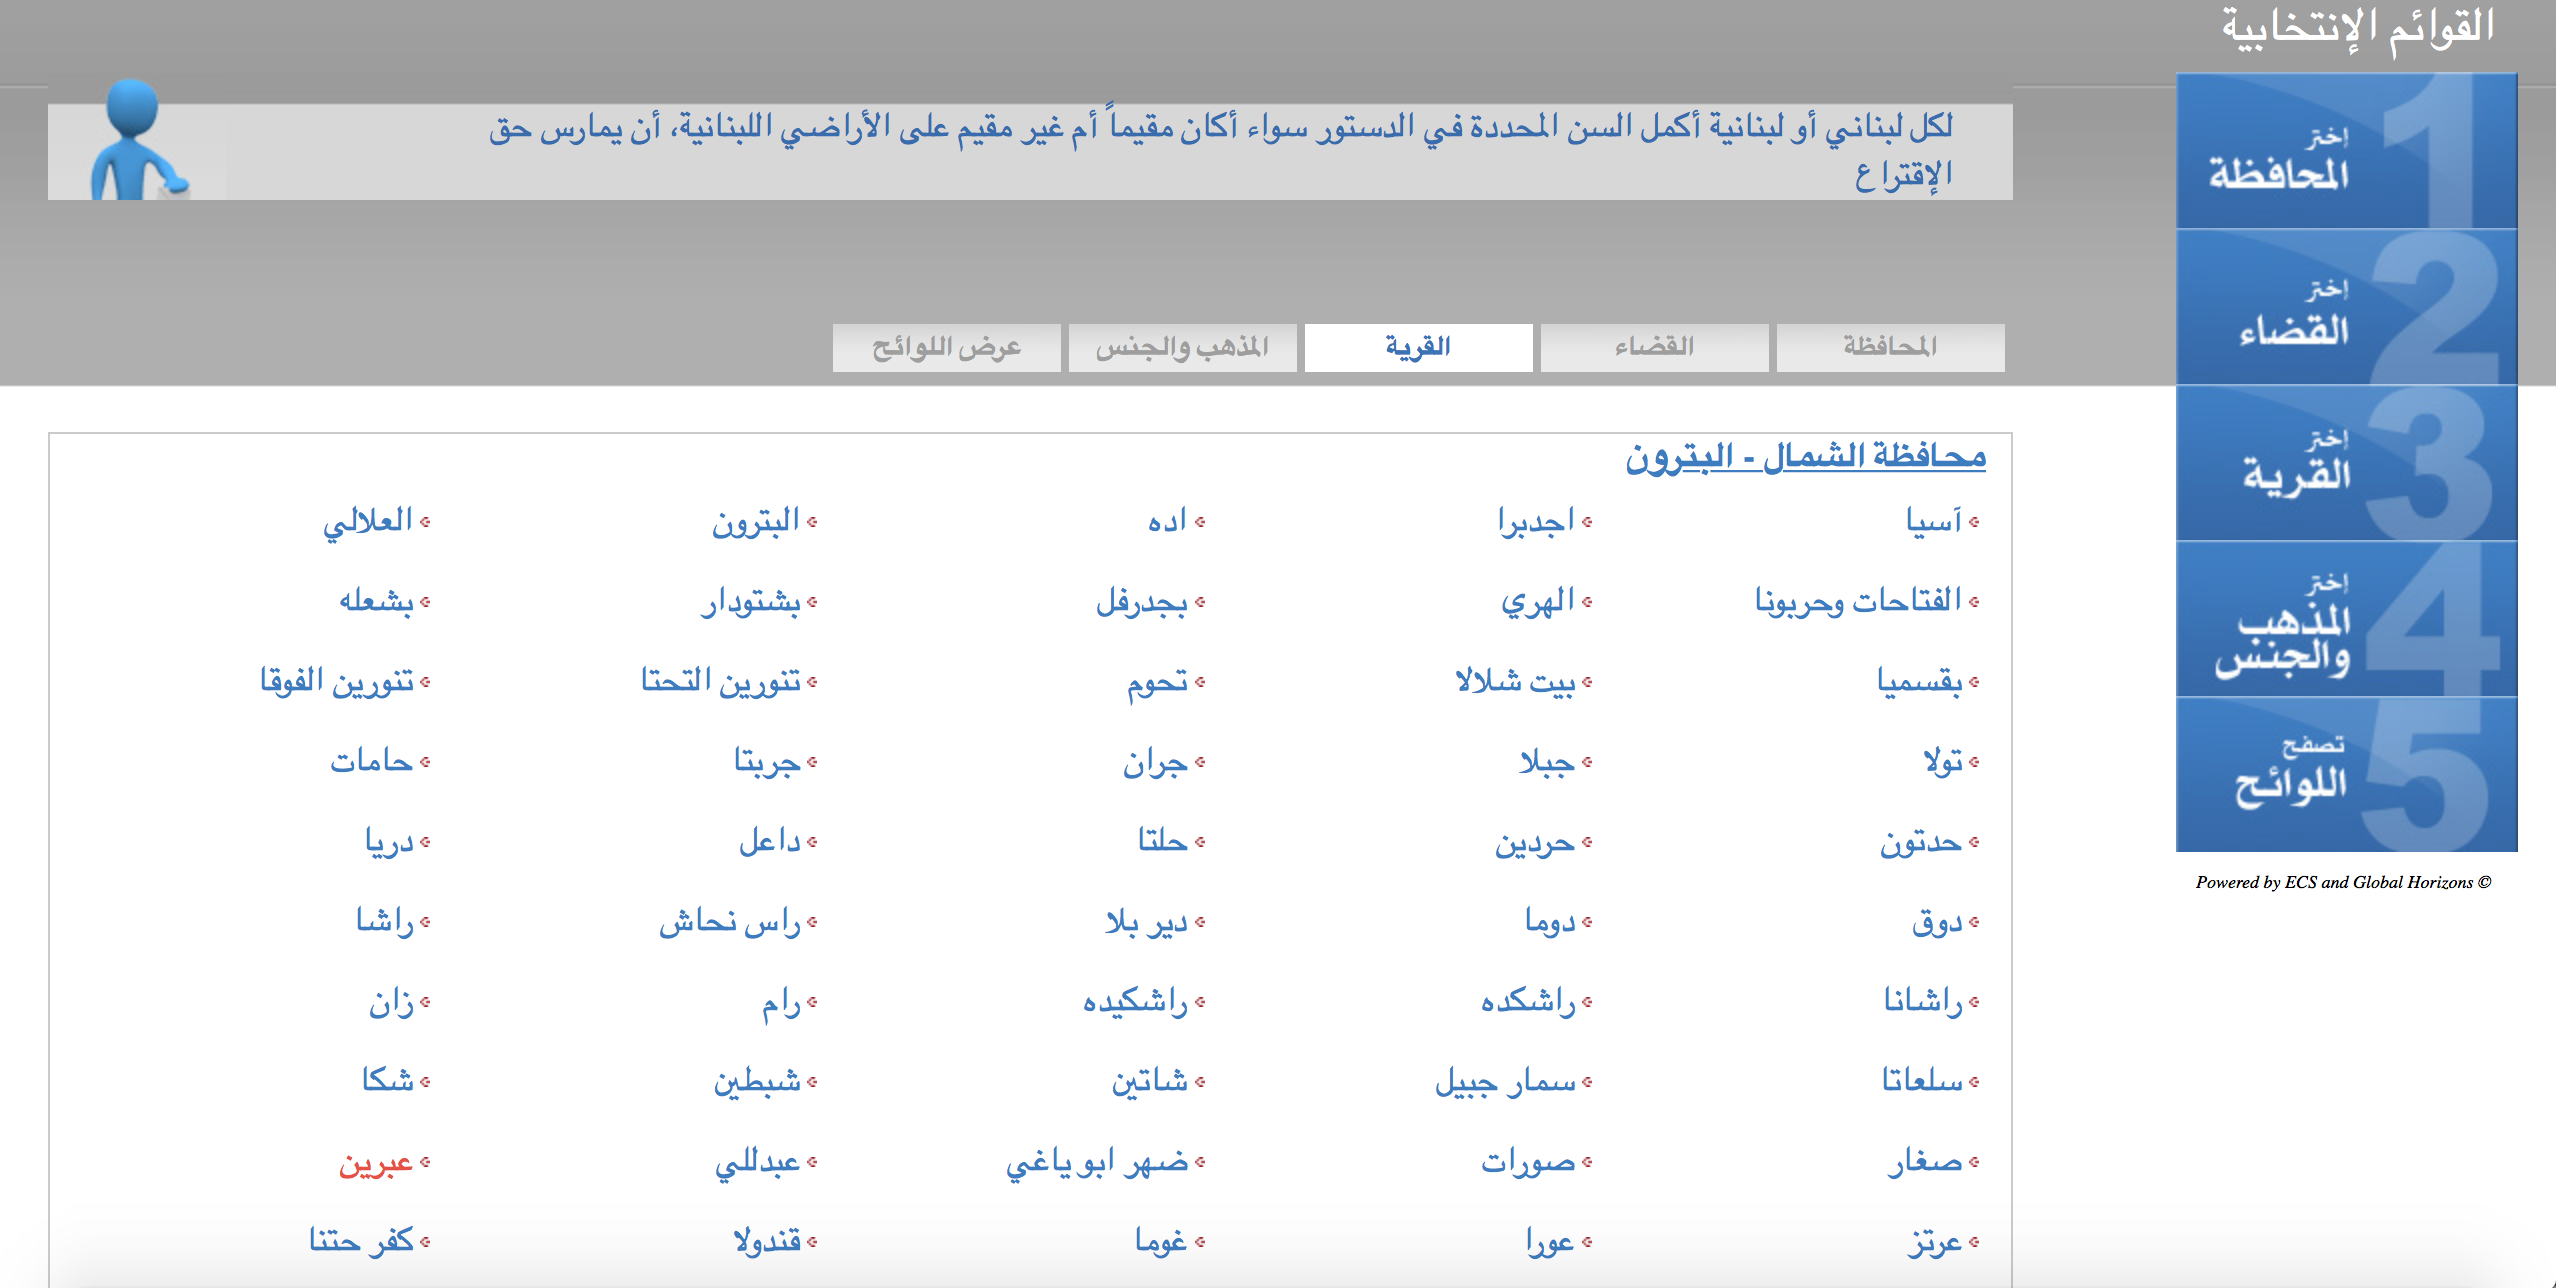Open the village راس نحاش
The height and width of the screenshot is (1288, 2556).
click(x=730, y=922)
